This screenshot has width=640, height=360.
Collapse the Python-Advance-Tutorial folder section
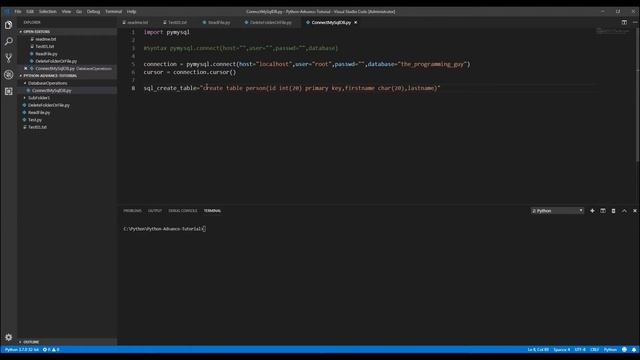coord(50,76)
